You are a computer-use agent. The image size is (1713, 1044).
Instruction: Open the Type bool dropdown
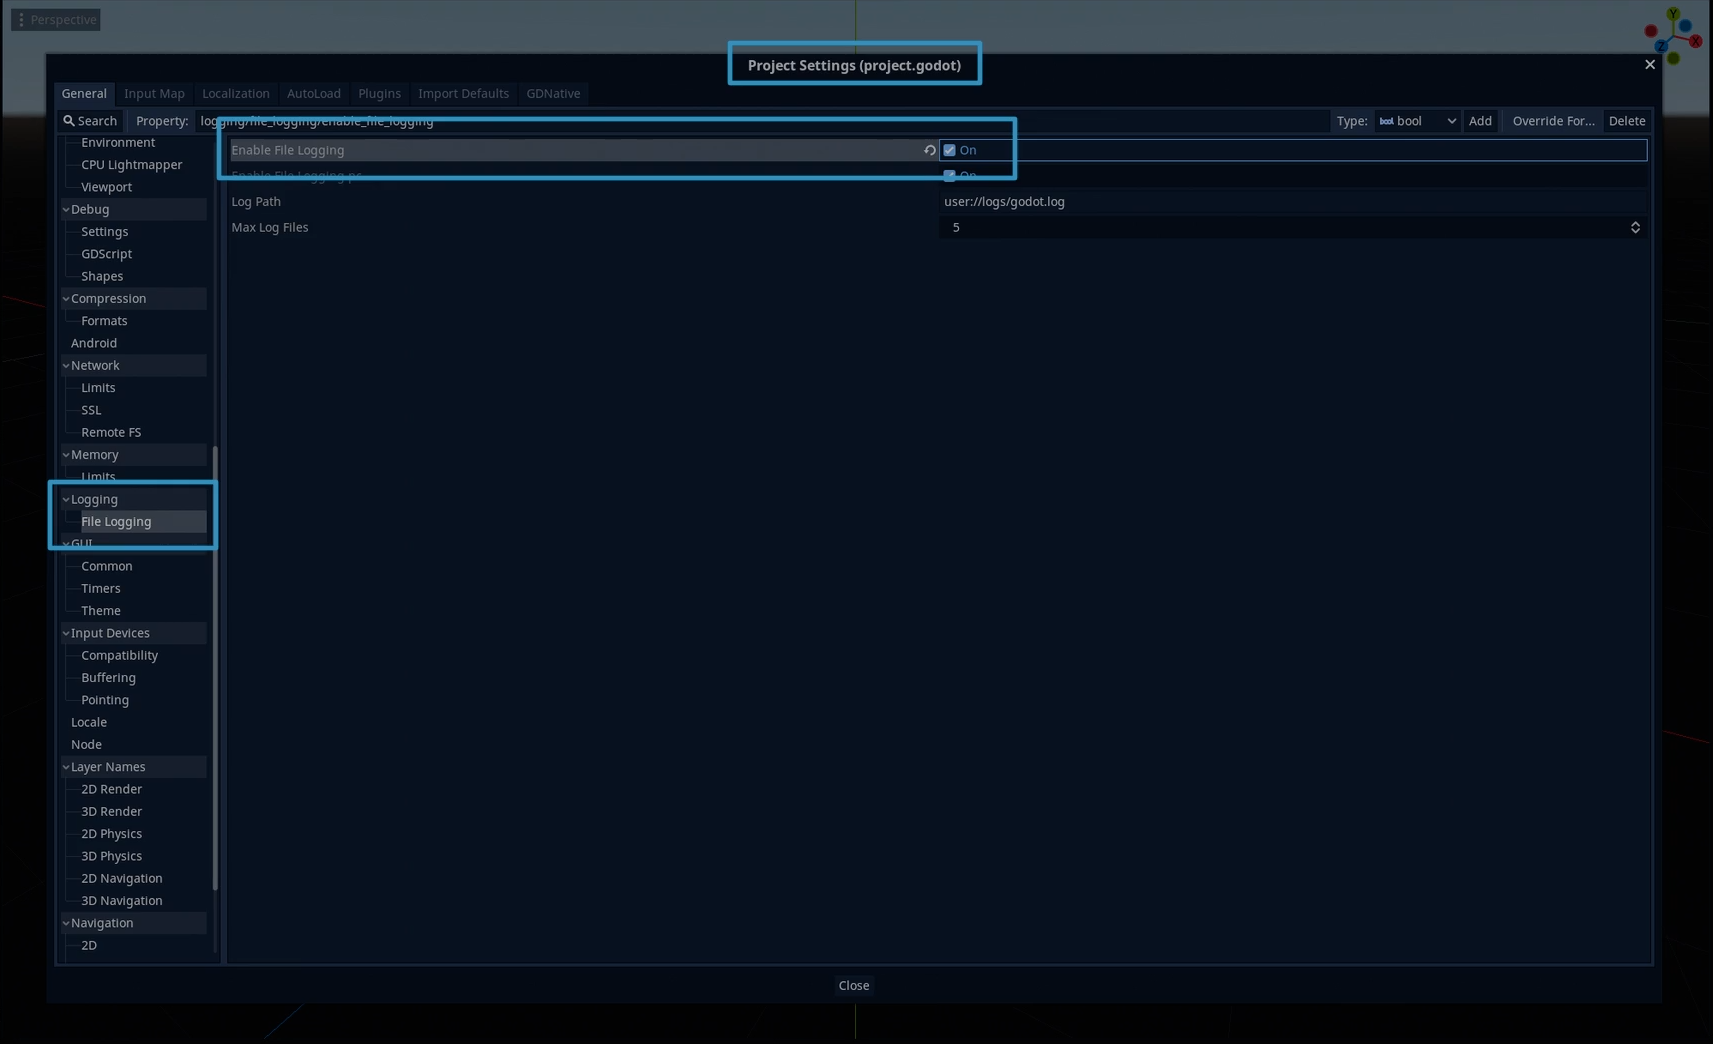click(x=1417, y=121)
